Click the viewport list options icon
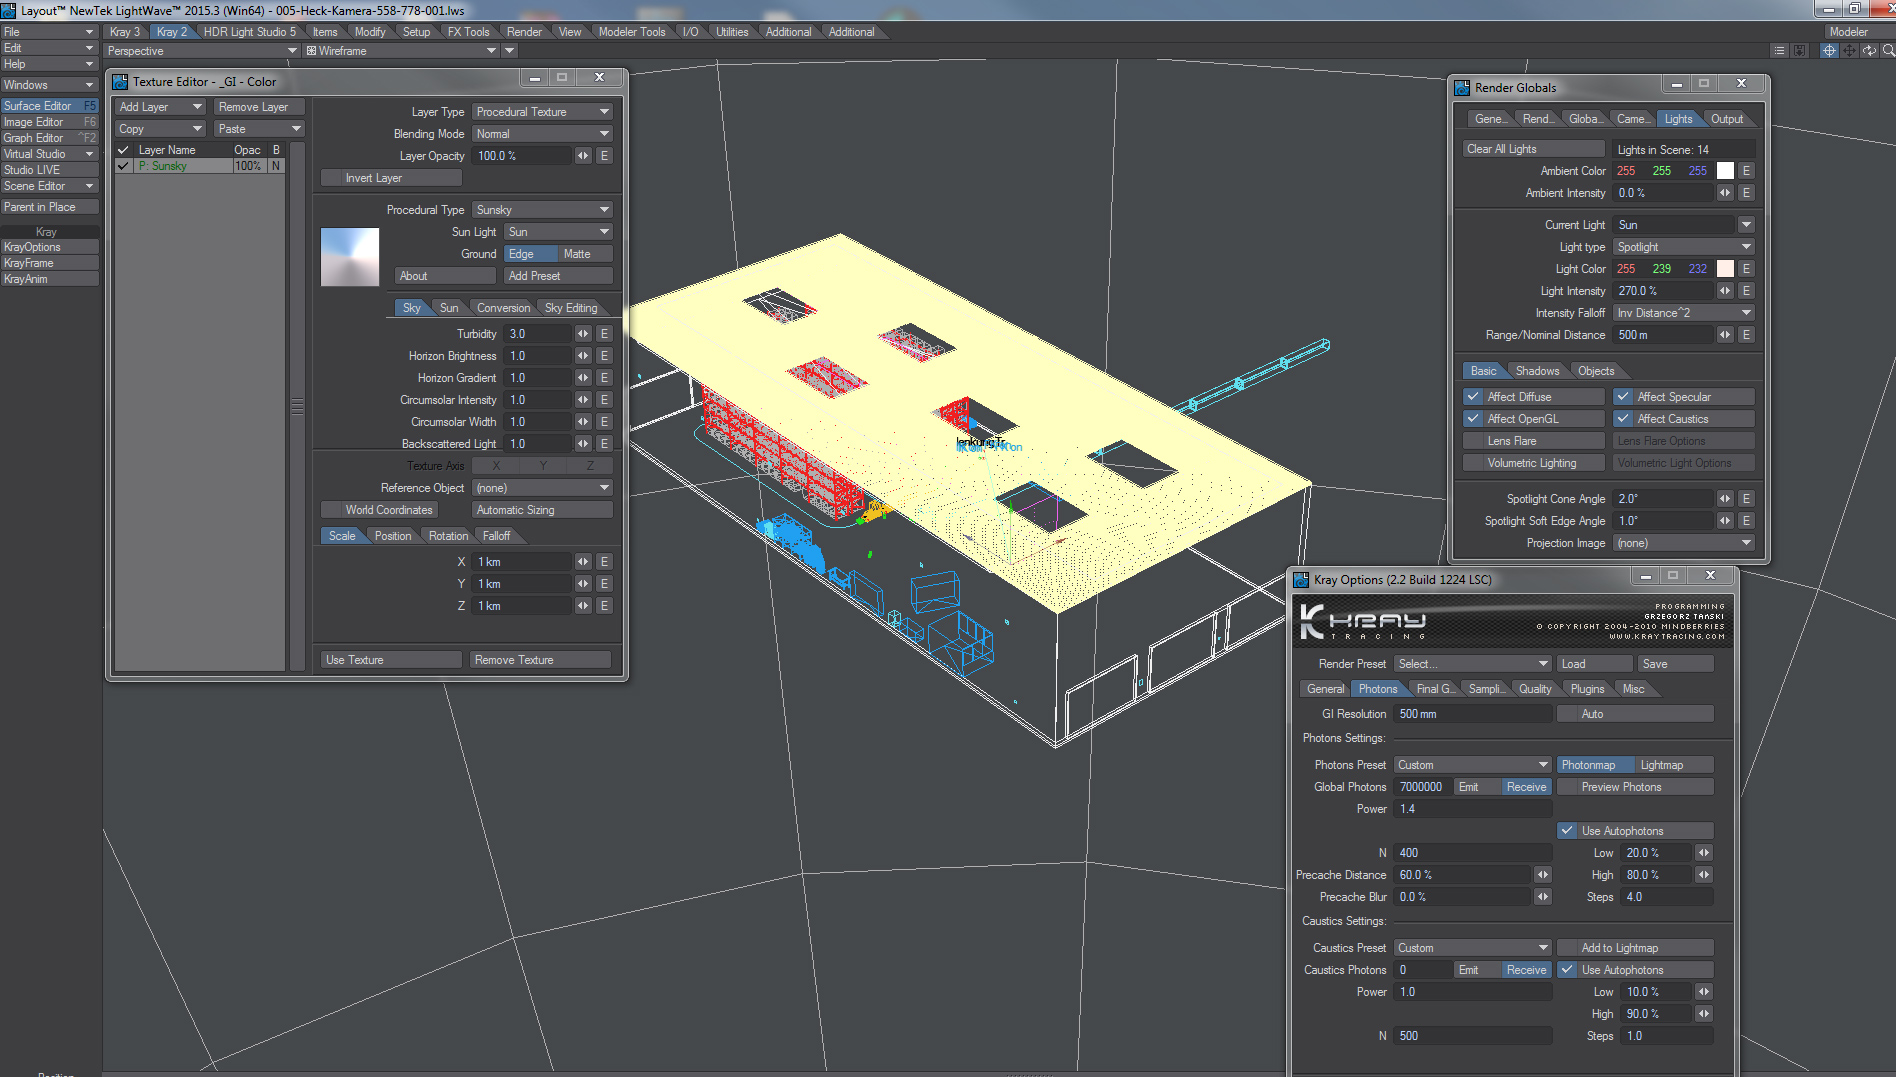This screenshot has height=1077, width=1896. [x=1779, y=51]
